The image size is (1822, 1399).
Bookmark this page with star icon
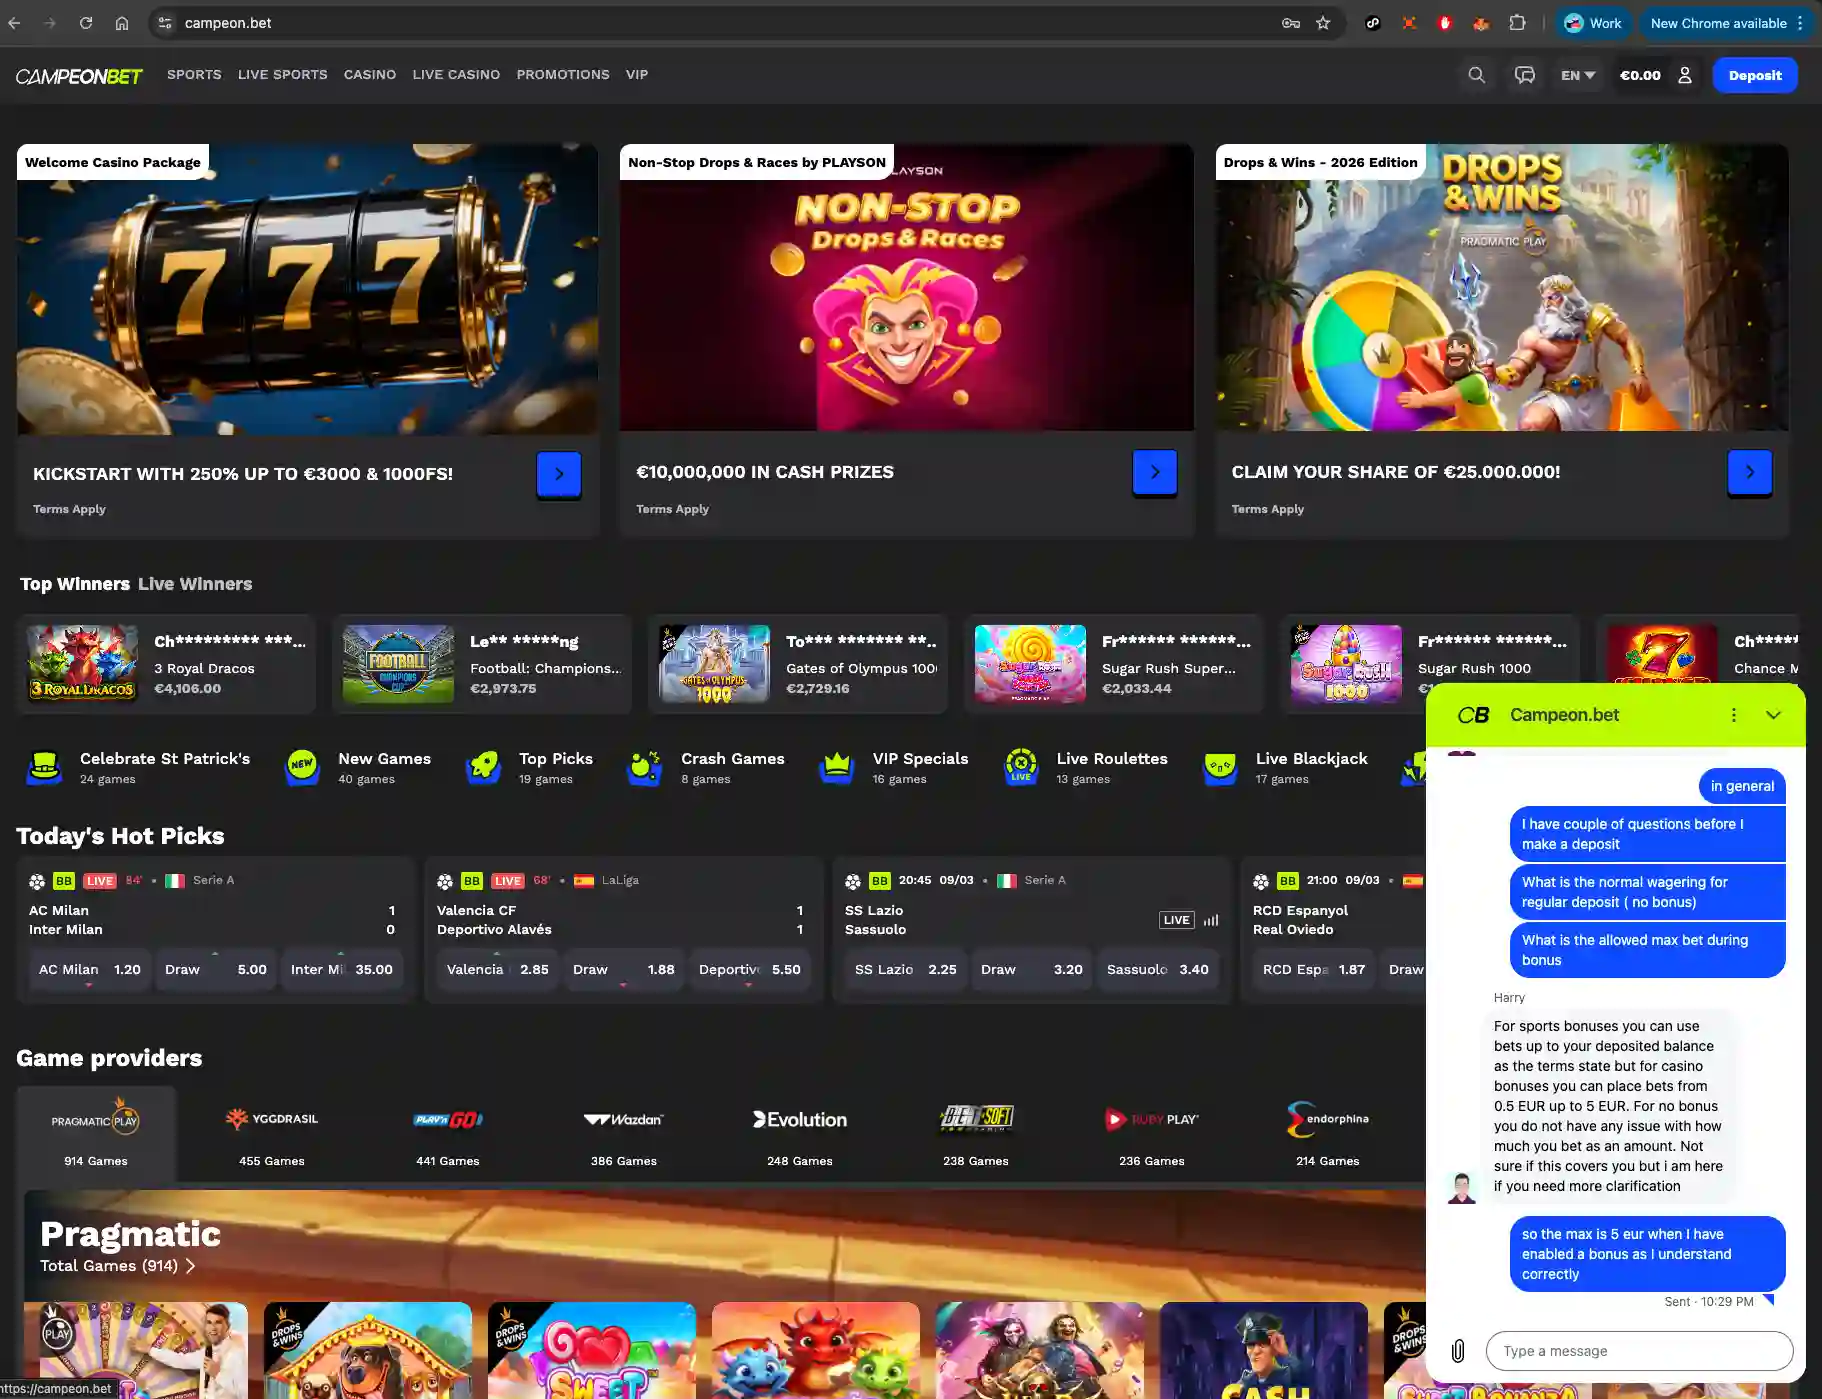click(x=1323, y=23)
